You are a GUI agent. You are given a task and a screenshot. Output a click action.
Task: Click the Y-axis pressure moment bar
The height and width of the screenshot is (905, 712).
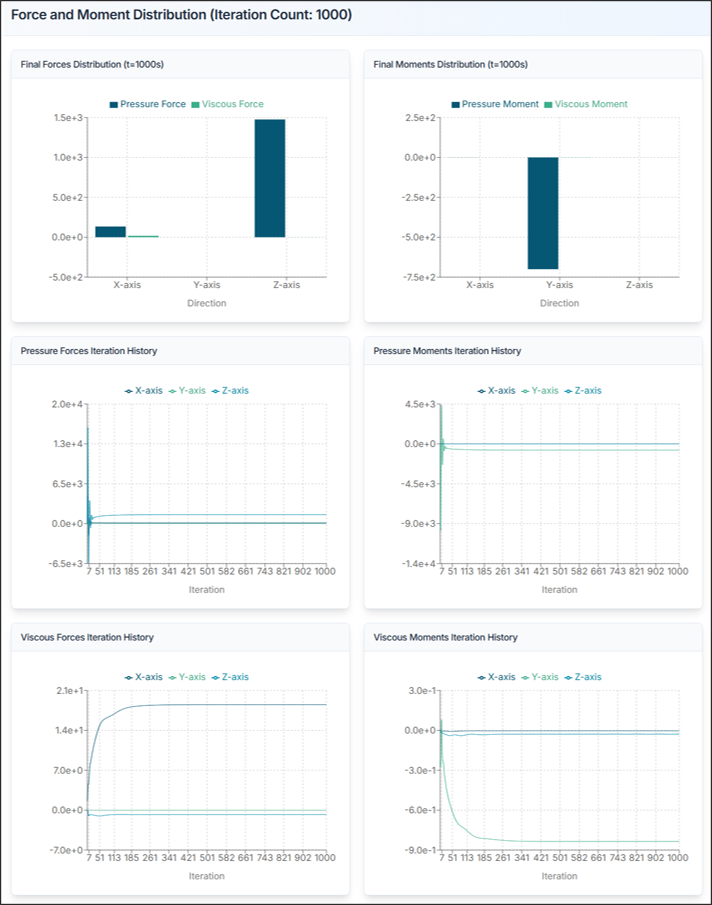pos(543,213)
